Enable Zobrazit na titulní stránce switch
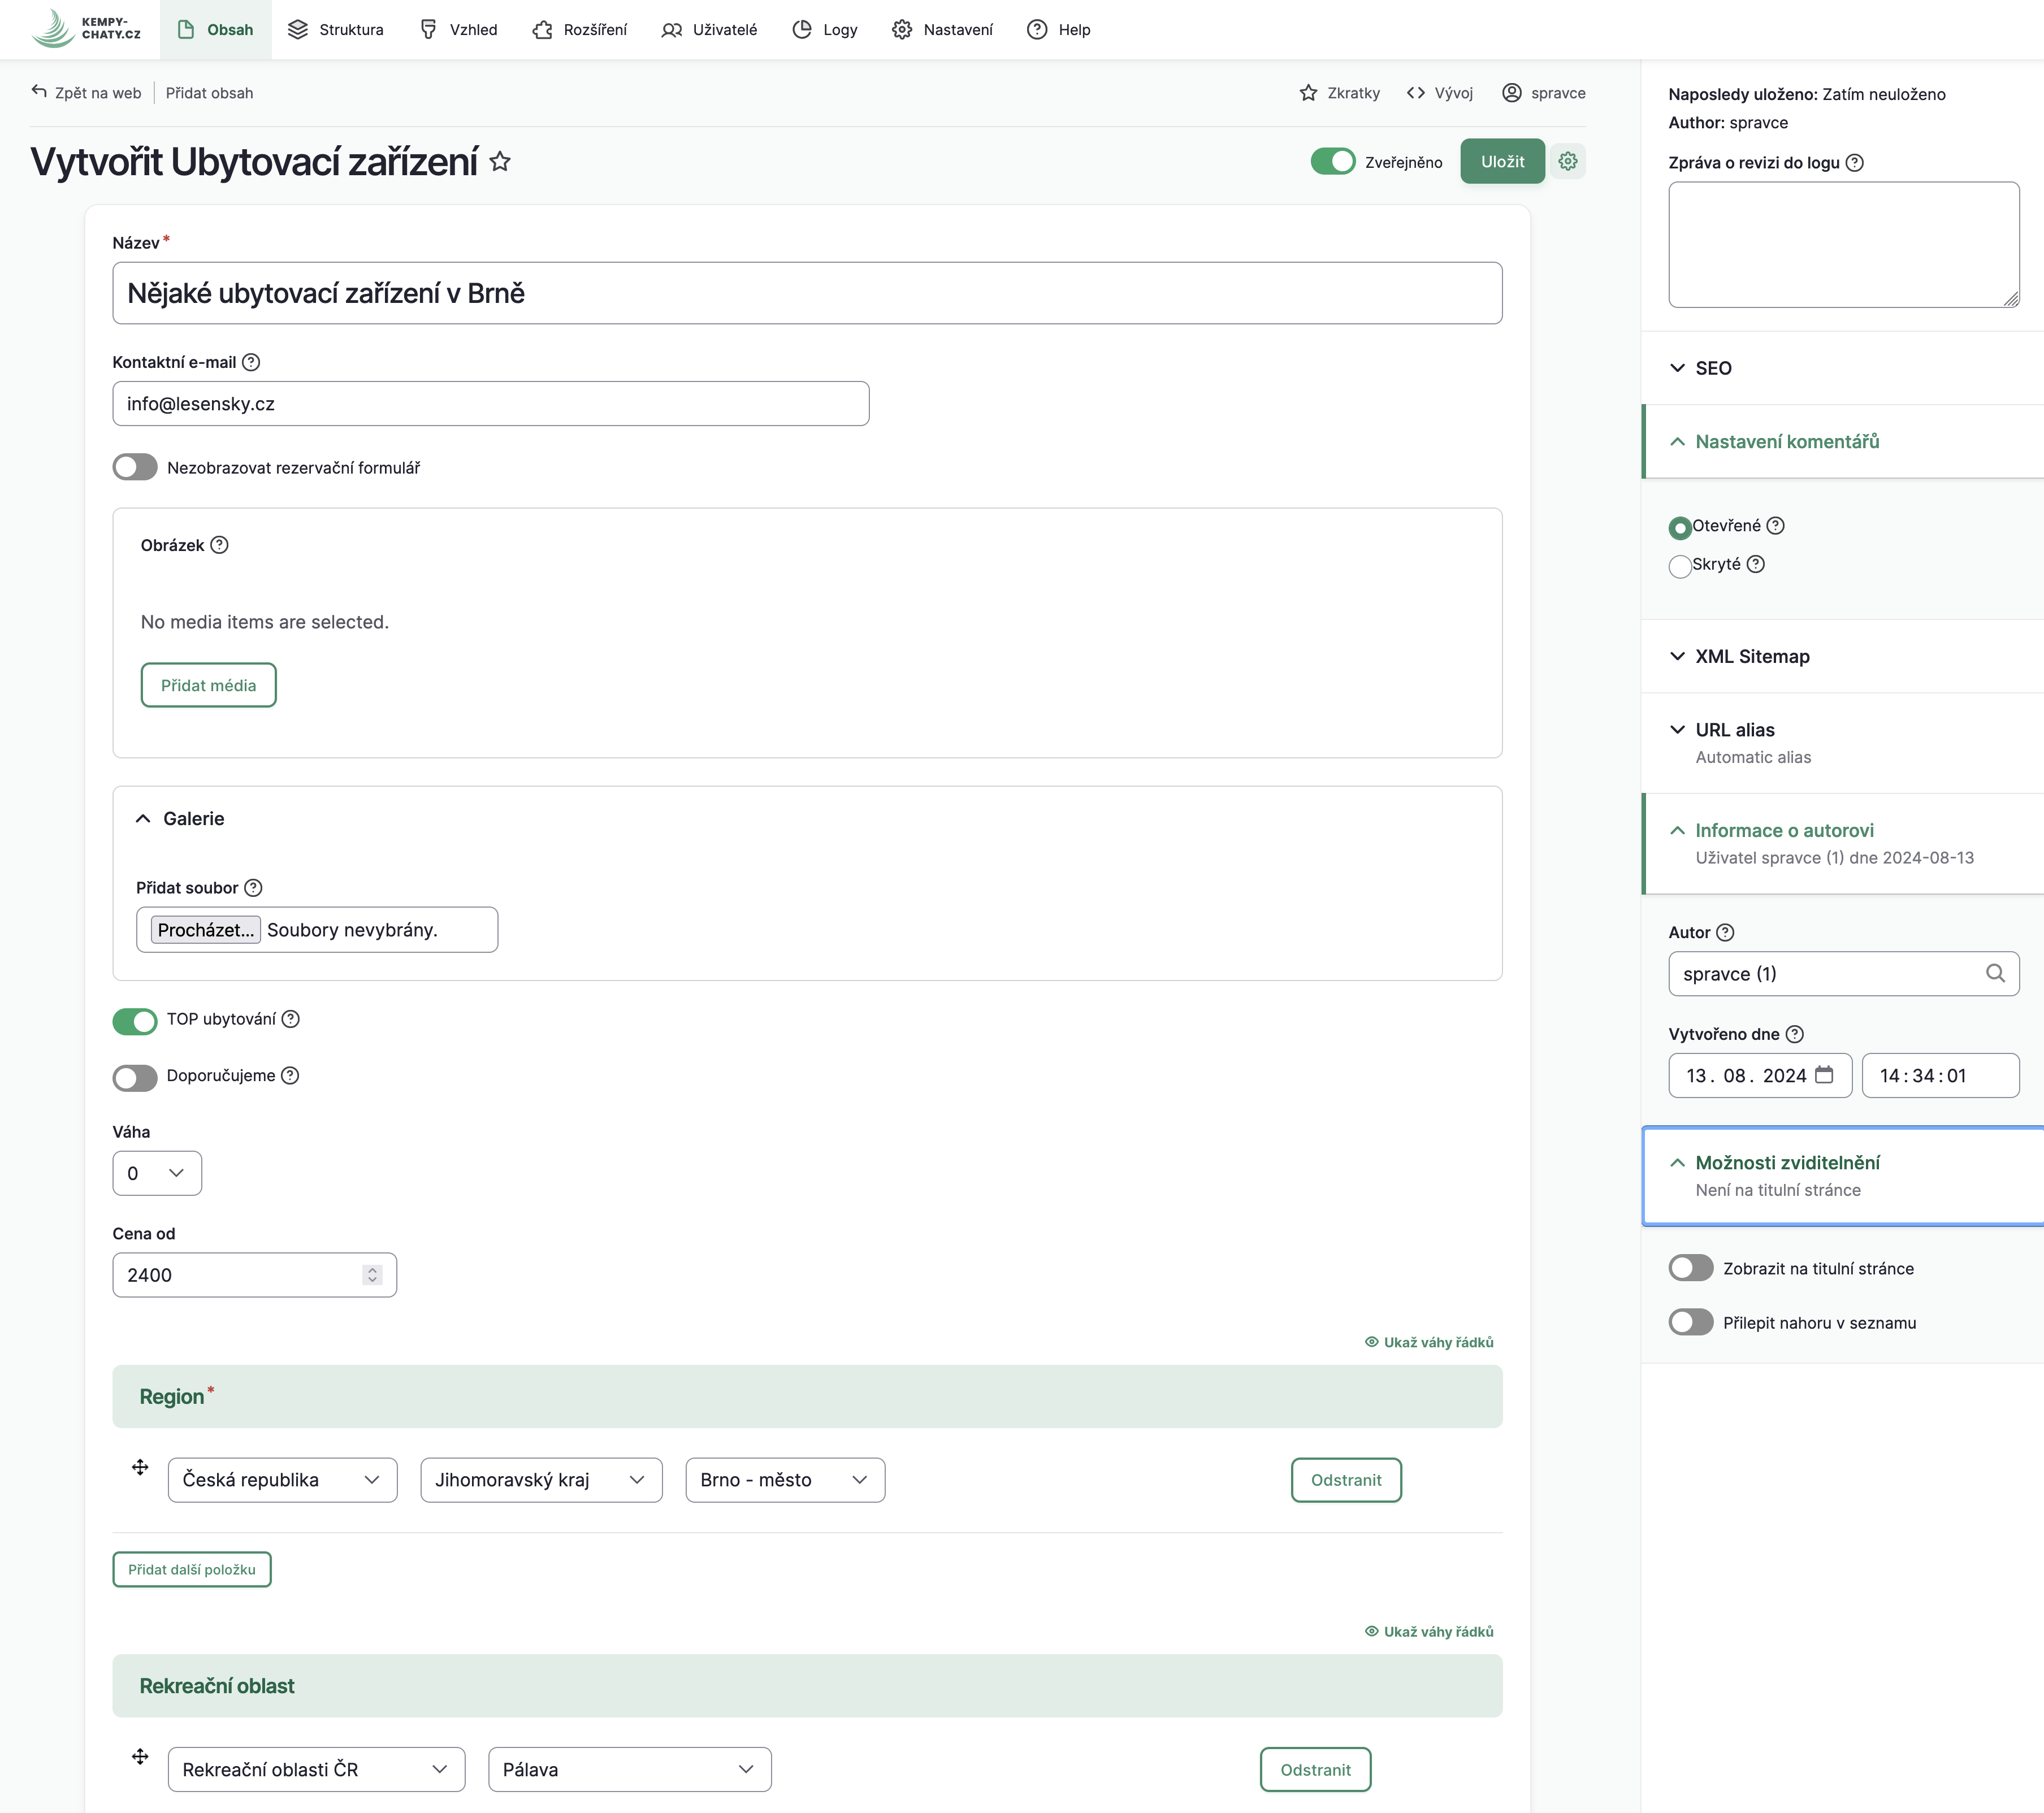 pyautogui.click(x=1691, y=1268)
